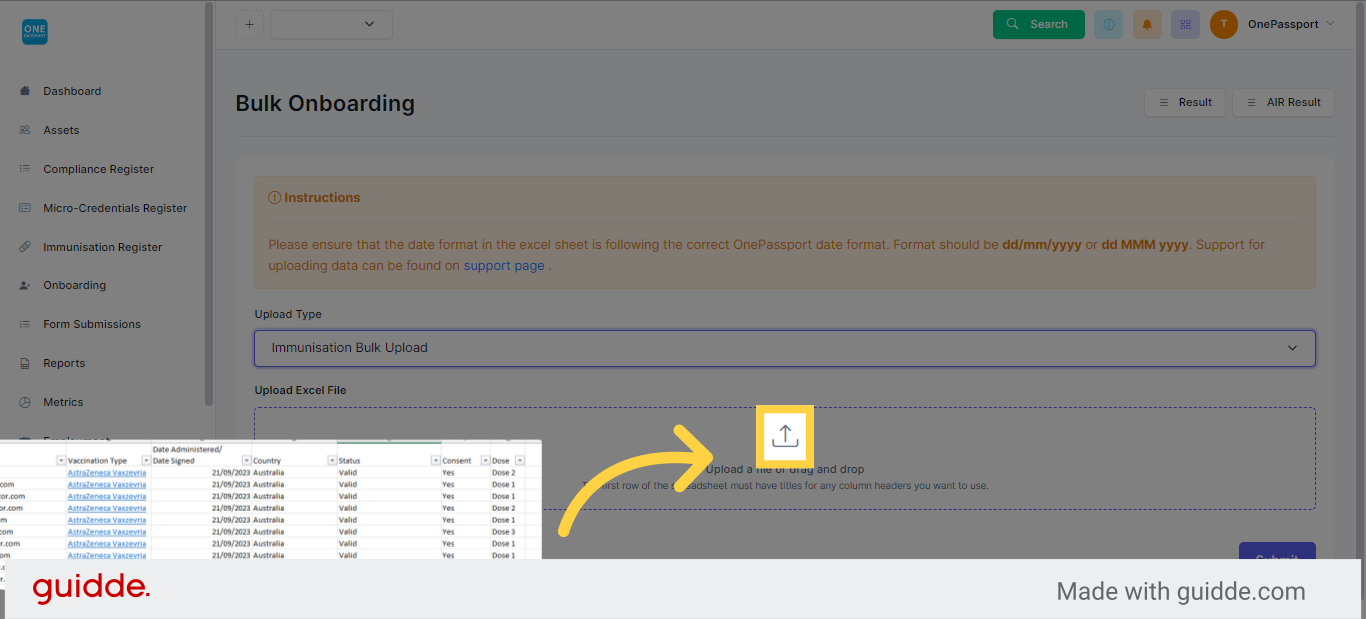Click the plus add button in header
The height and width of the screenshot is (619, 1366).
click(x=249, y=24)
